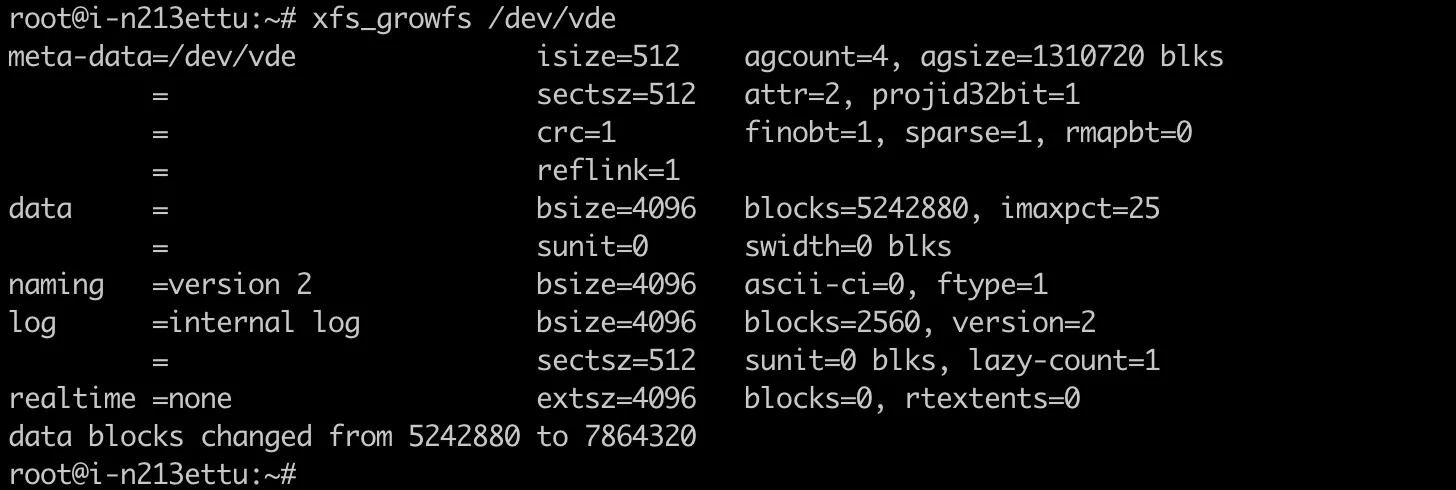Click the rmapbt=0 text
The width and height of the screenshot is (1456, 490).
coord(1128,133)
